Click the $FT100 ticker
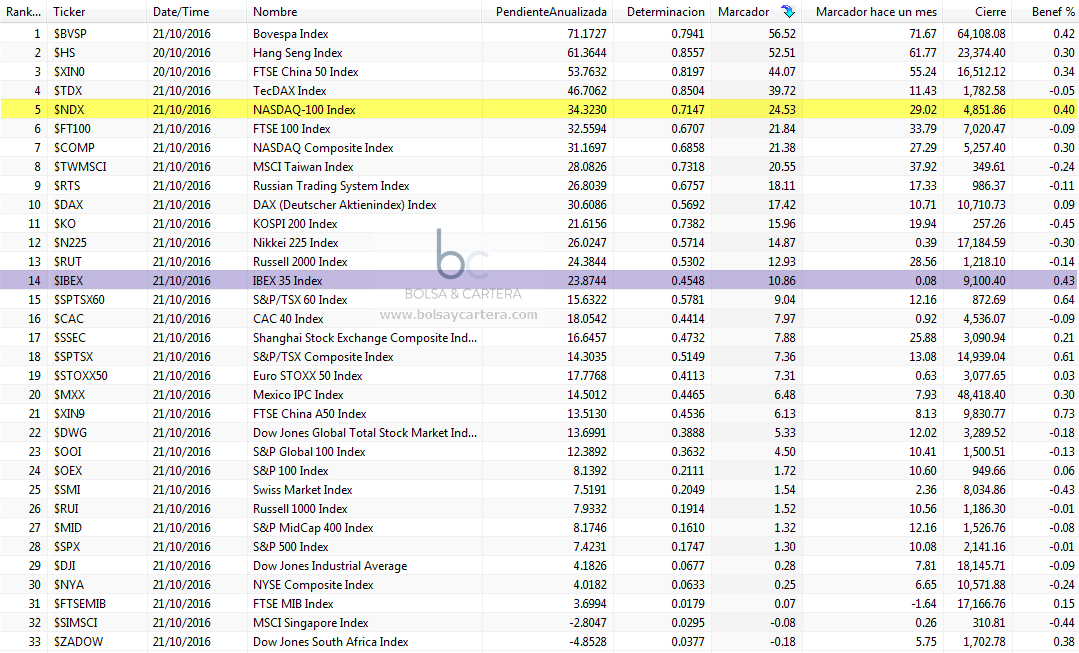 (x=72, y=129)
